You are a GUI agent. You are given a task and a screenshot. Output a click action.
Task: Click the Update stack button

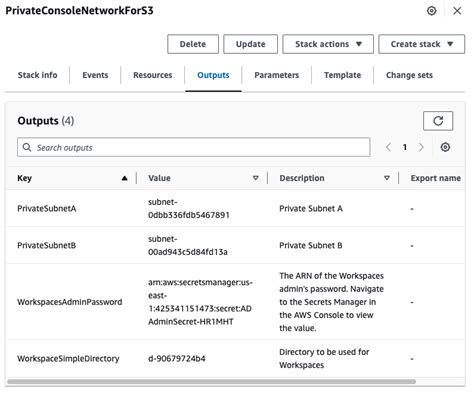(x=250, y=44)
